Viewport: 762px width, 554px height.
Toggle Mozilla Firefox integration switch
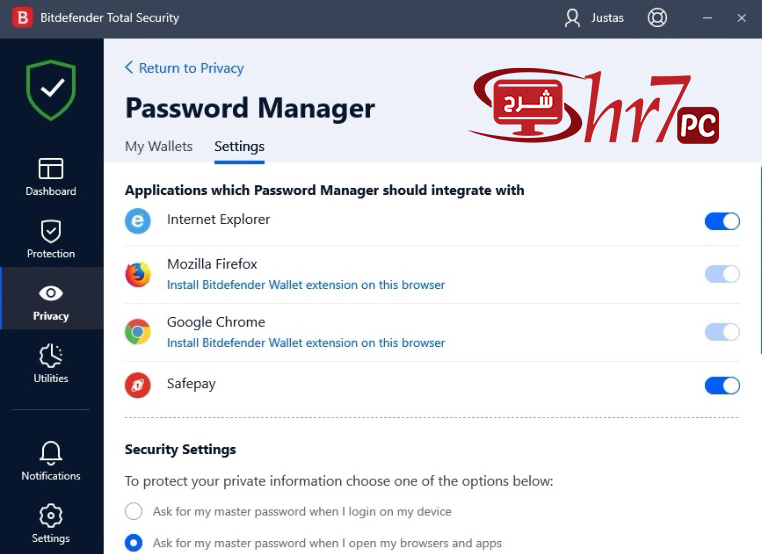pos(722,274)
